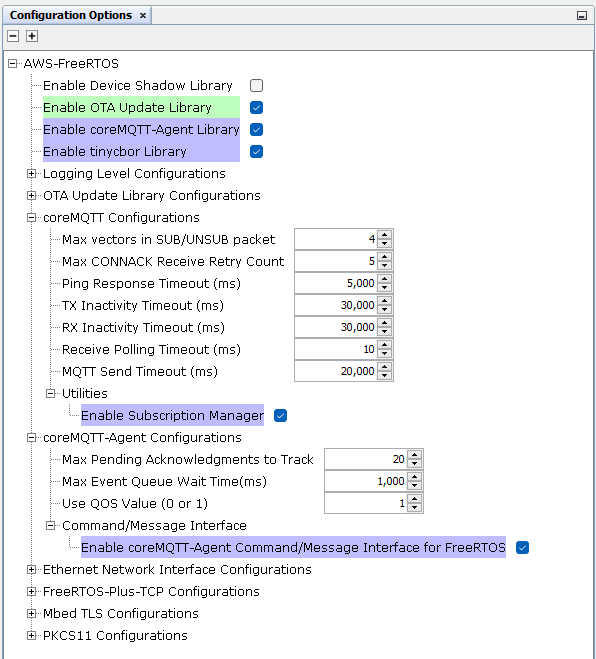Screen dimensions: 596x659
Task: Select the Configuration Options tab
Action: (71, 16)
